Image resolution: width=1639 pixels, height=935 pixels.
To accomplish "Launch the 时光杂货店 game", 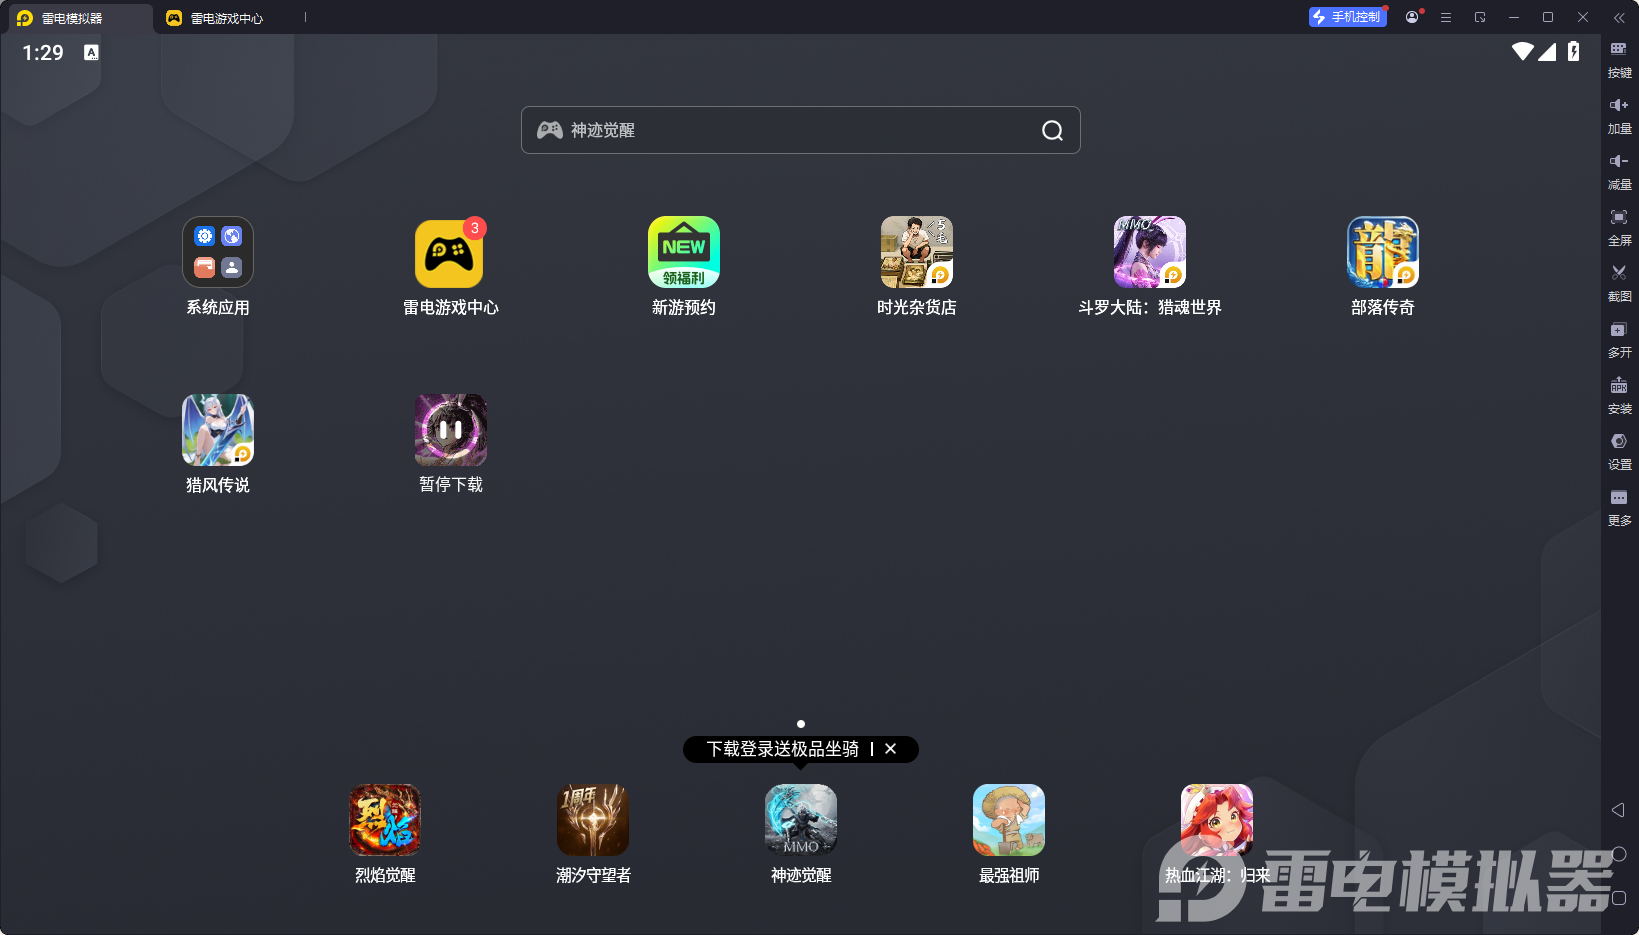I will click(917, 252).
